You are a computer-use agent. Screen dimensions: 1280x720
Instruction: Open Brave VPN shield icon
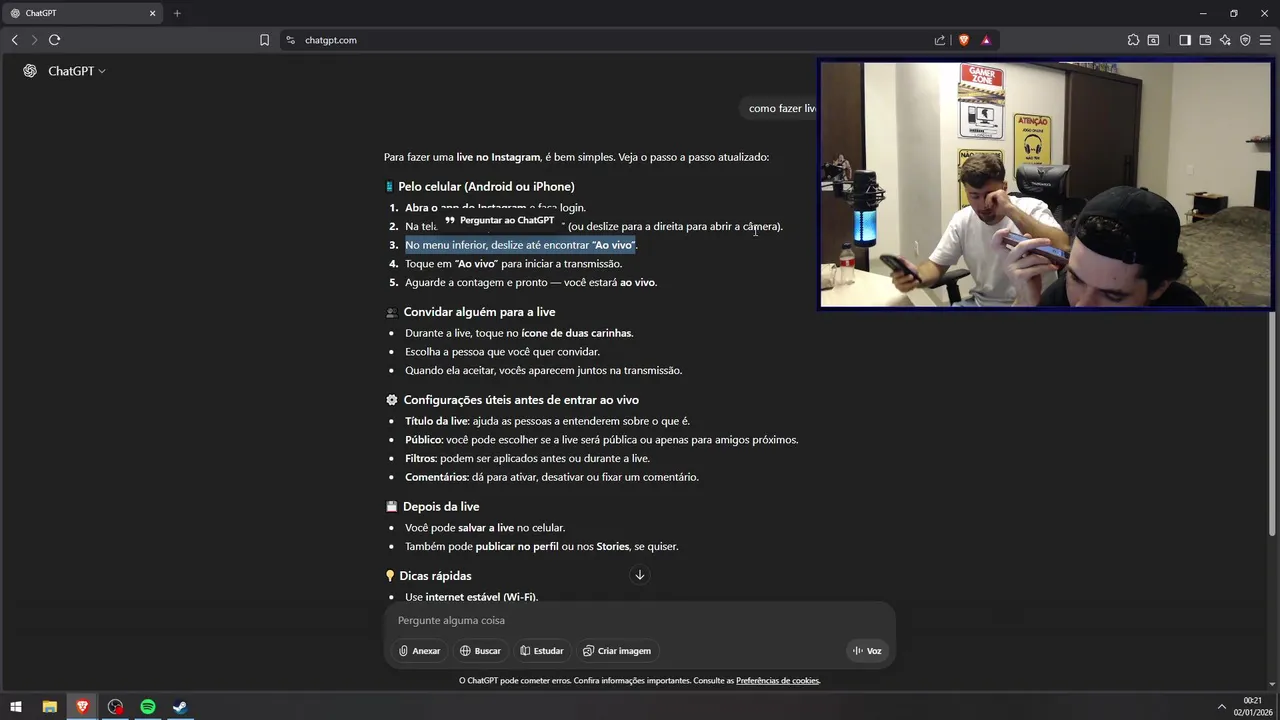click(1245, 40)
